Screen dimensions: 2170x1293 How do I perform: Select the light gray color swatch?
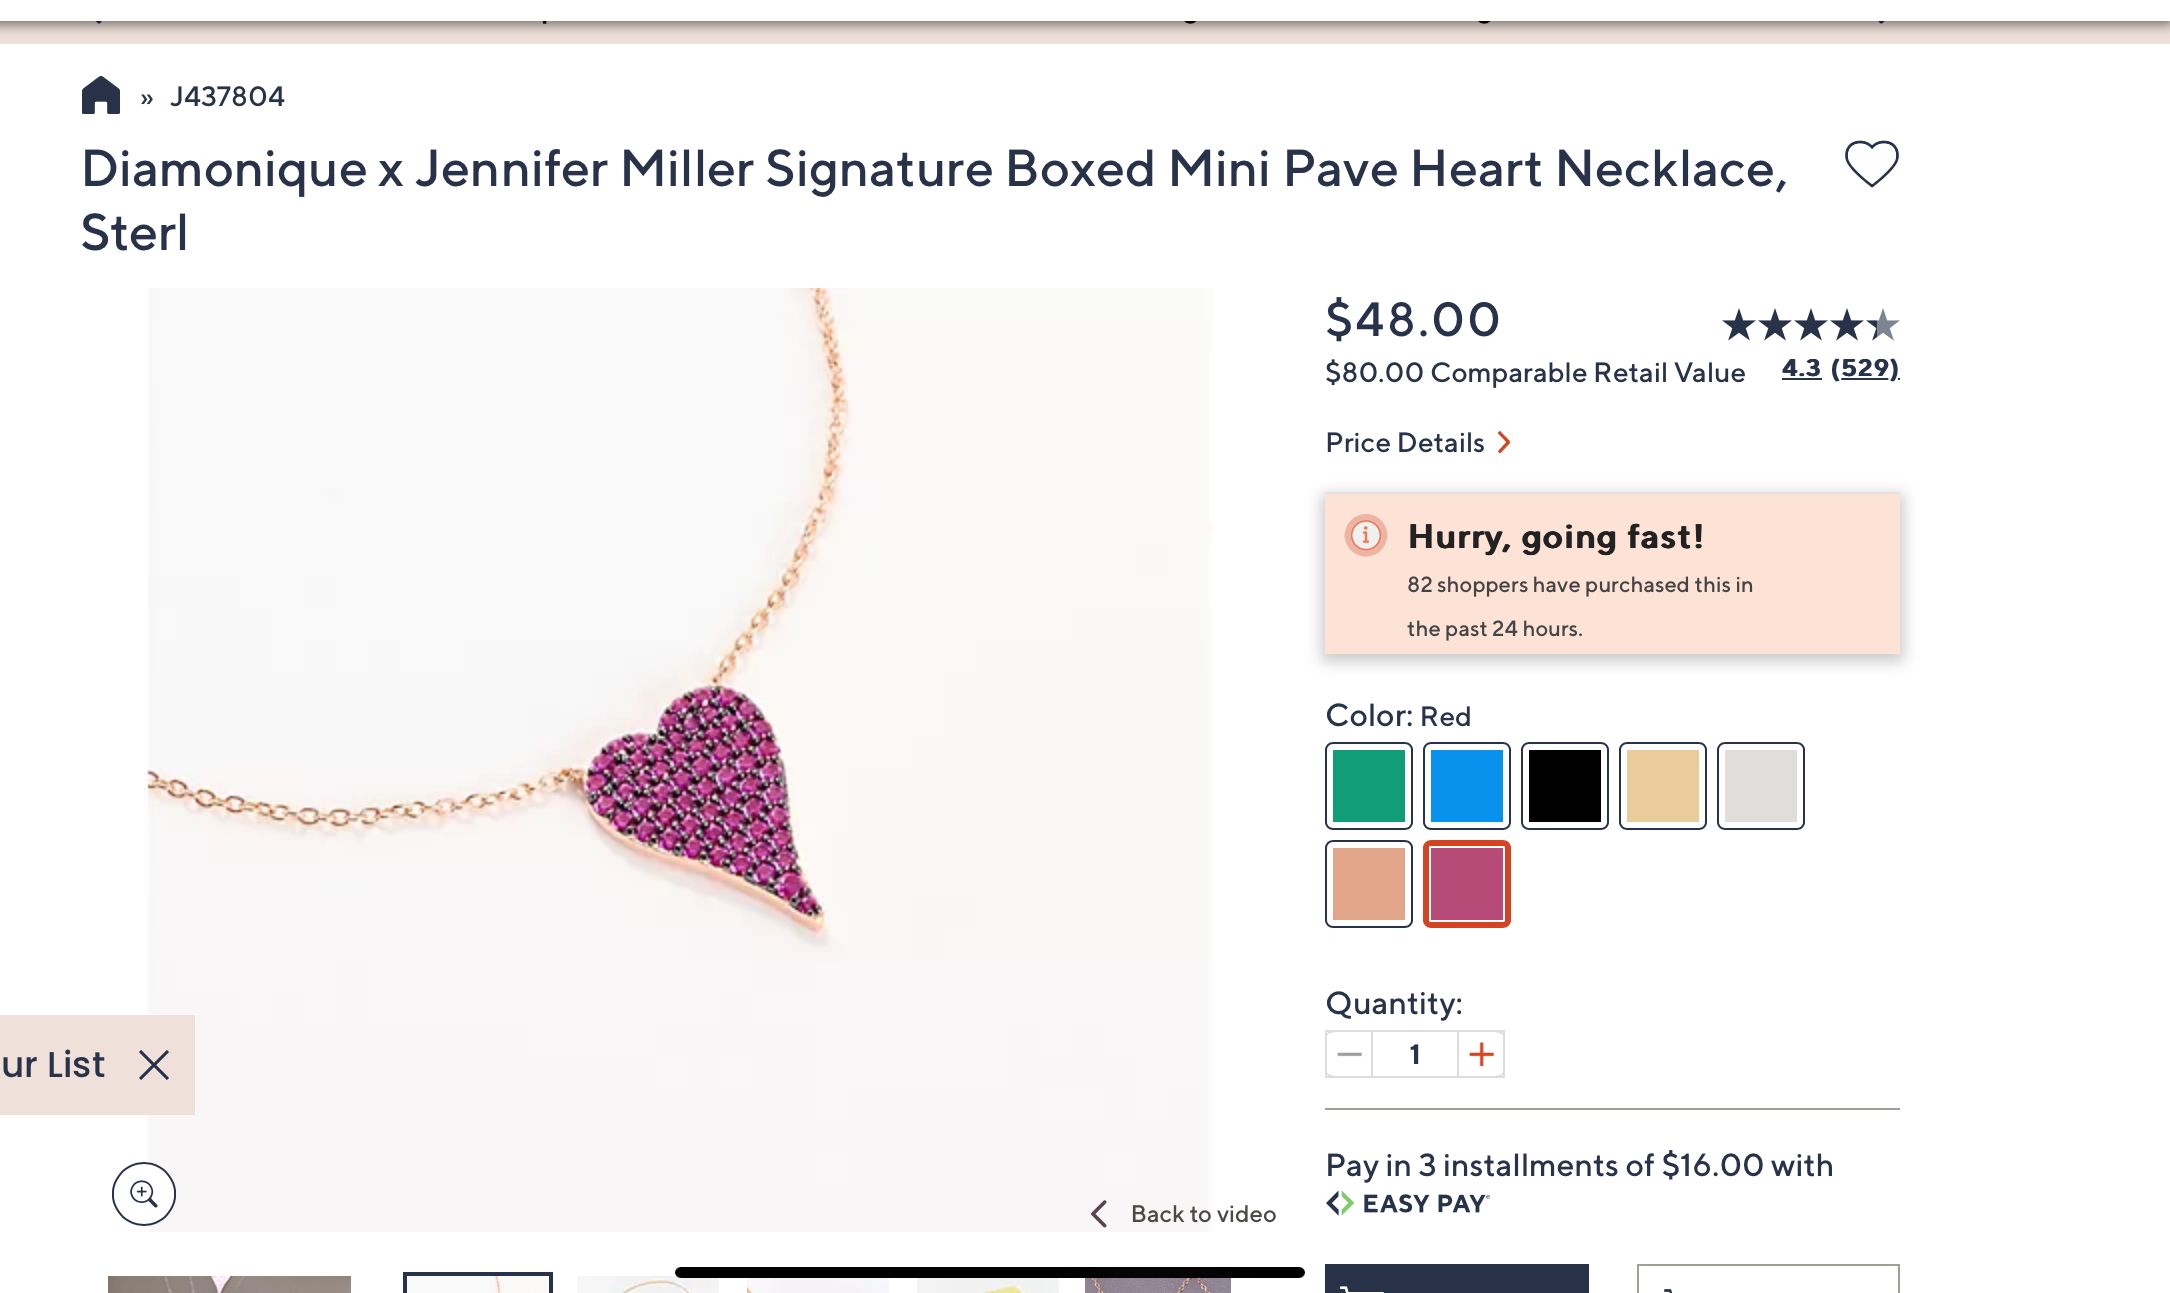[x=1761, y=786]
